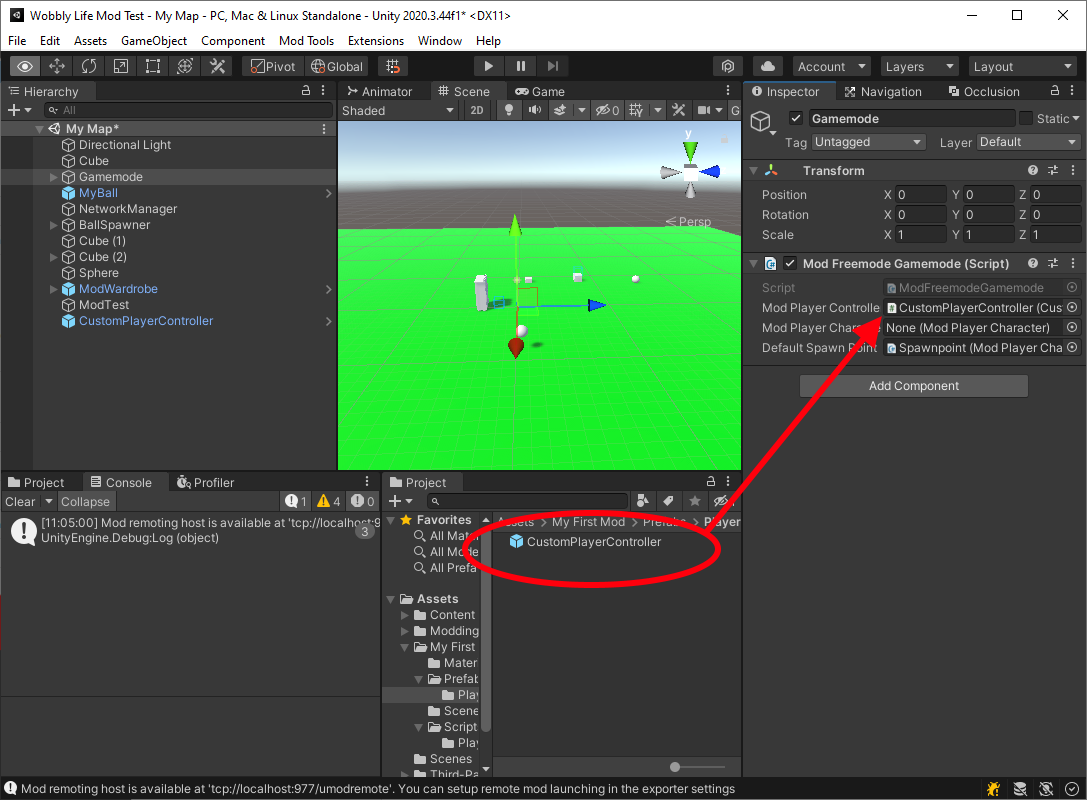Open custom editor tools icon

point(217,67)
